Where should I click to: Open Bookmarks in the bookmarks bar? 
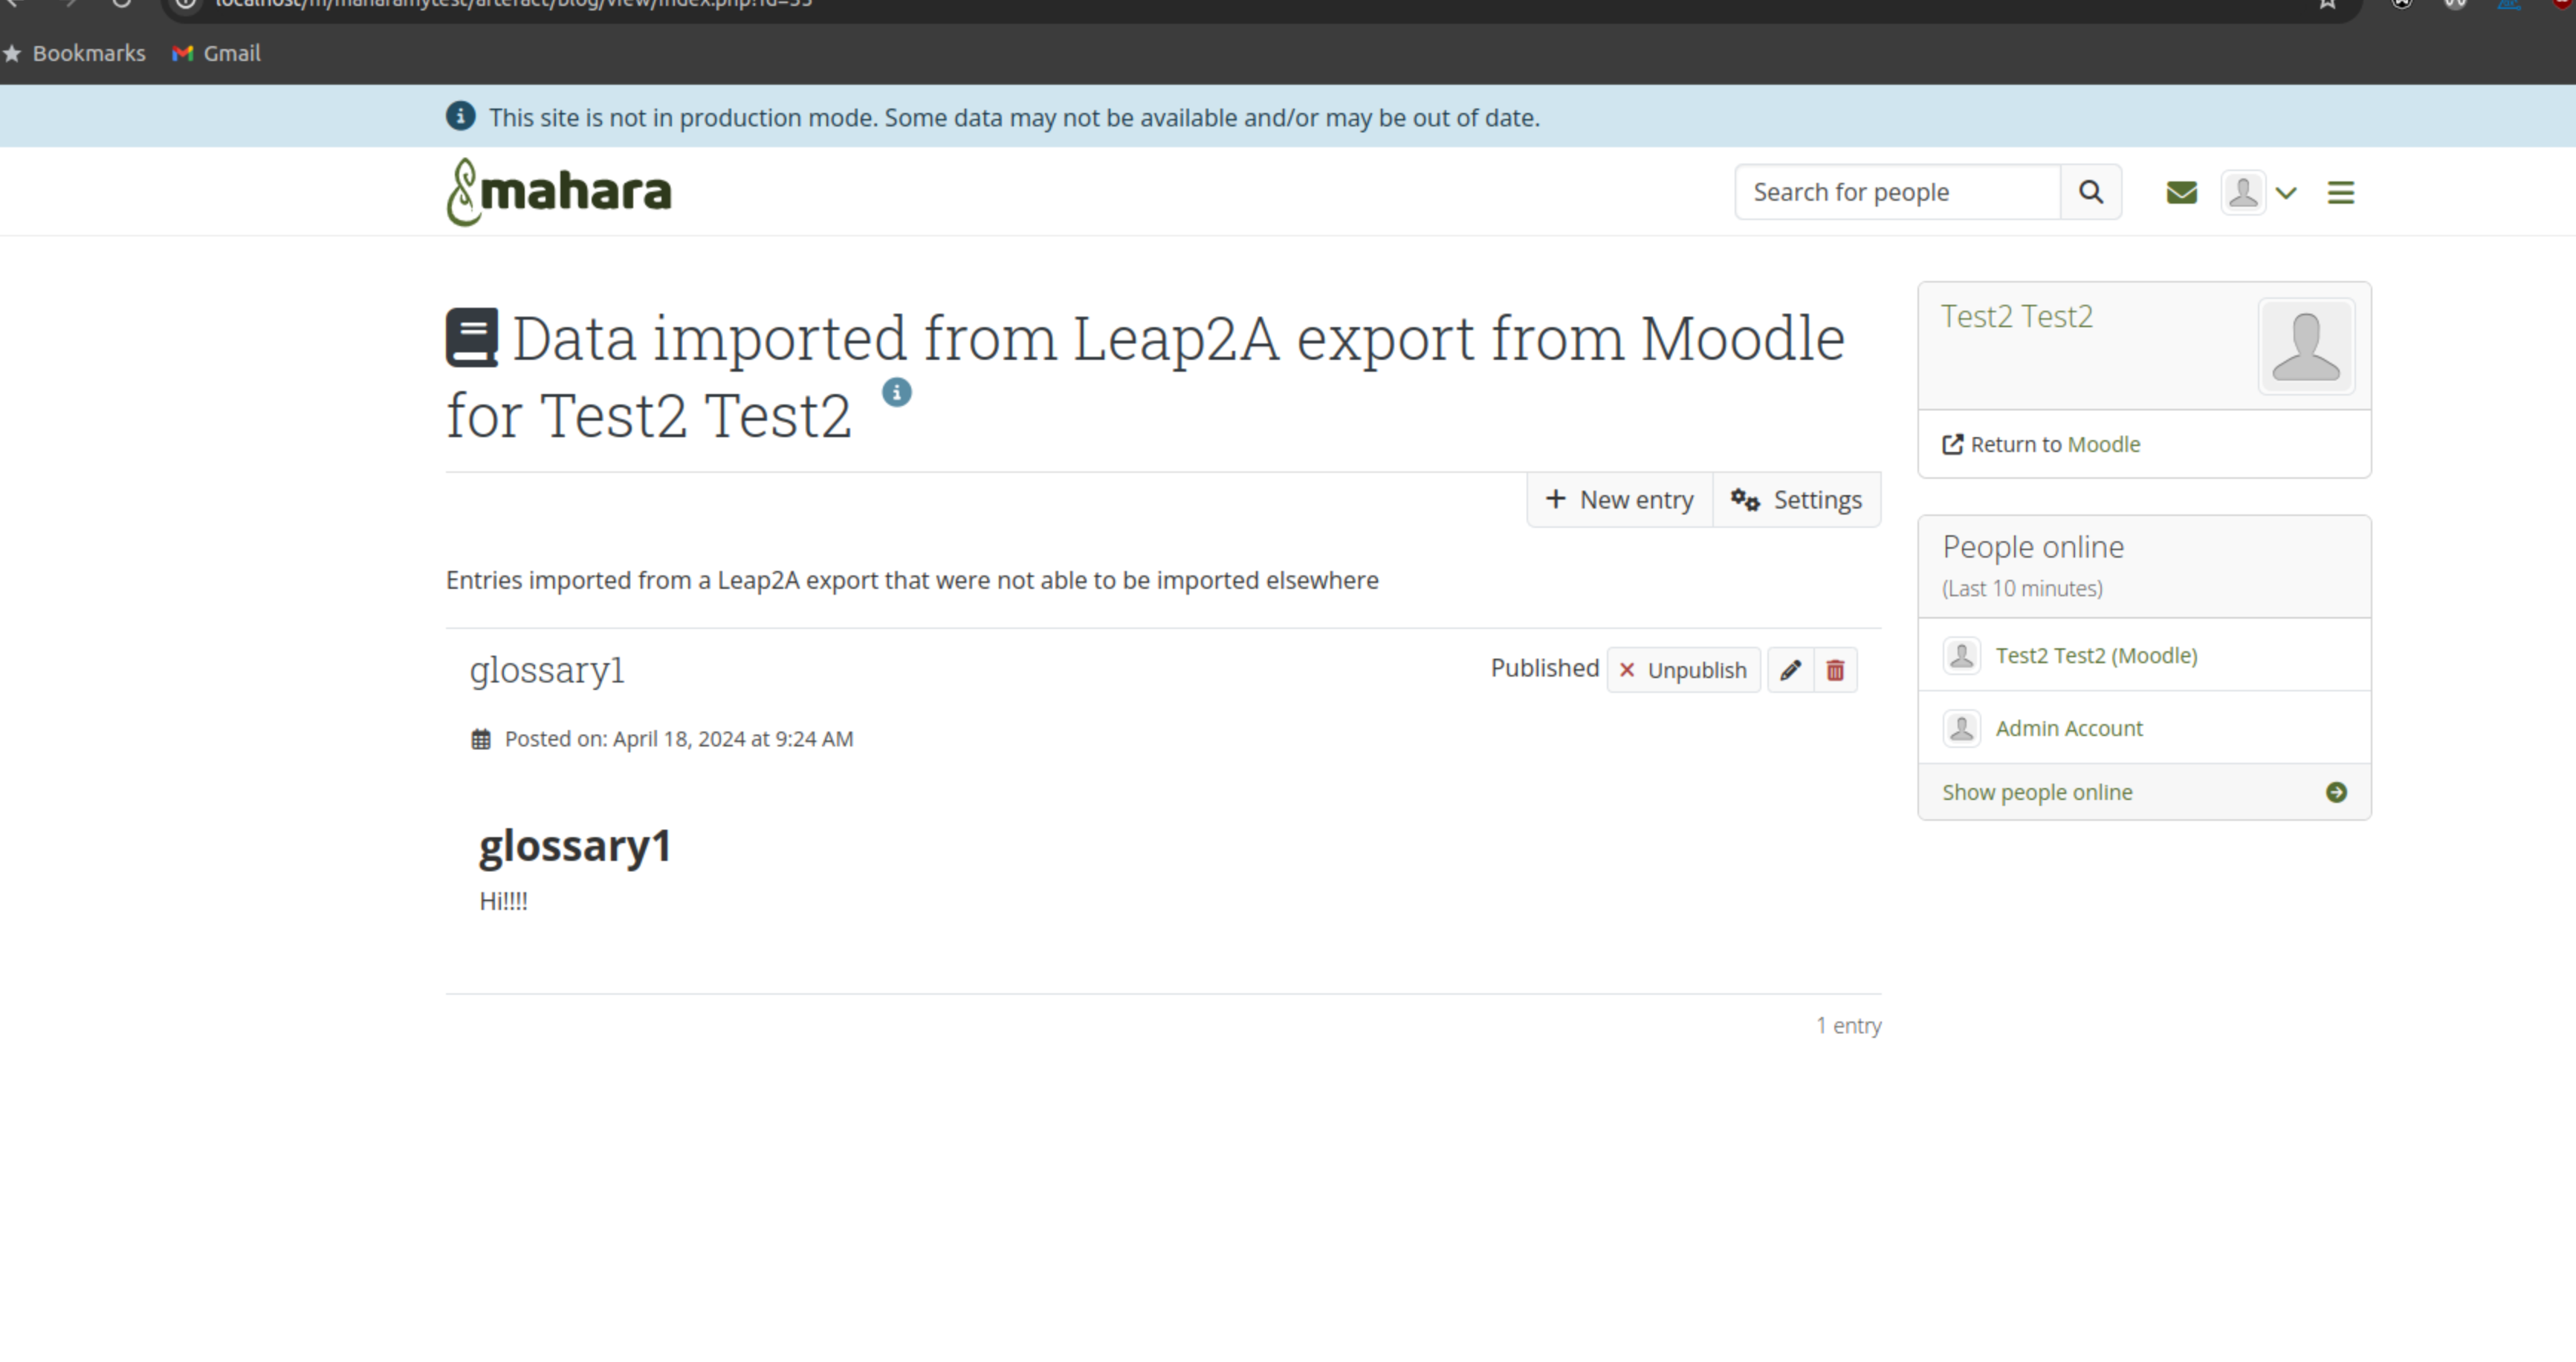(x=75, y=53)
